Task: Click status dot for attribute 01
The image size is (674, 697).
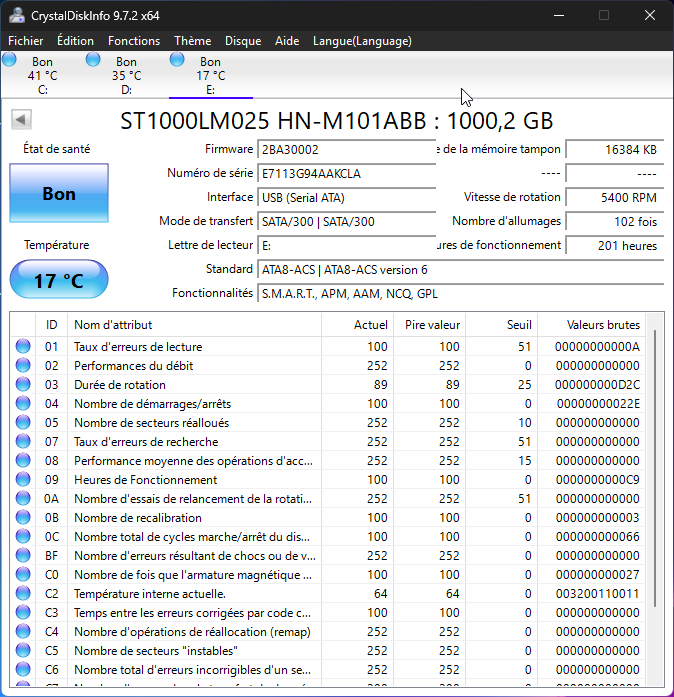Action: pos(23,346)
